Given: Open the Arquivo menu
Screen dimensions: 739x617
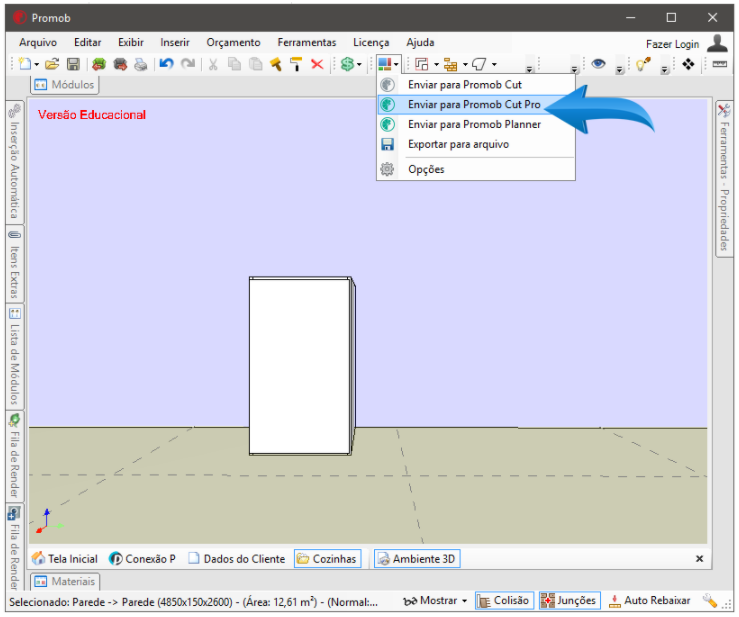Looking at the screenshot, I should [38, 42].
